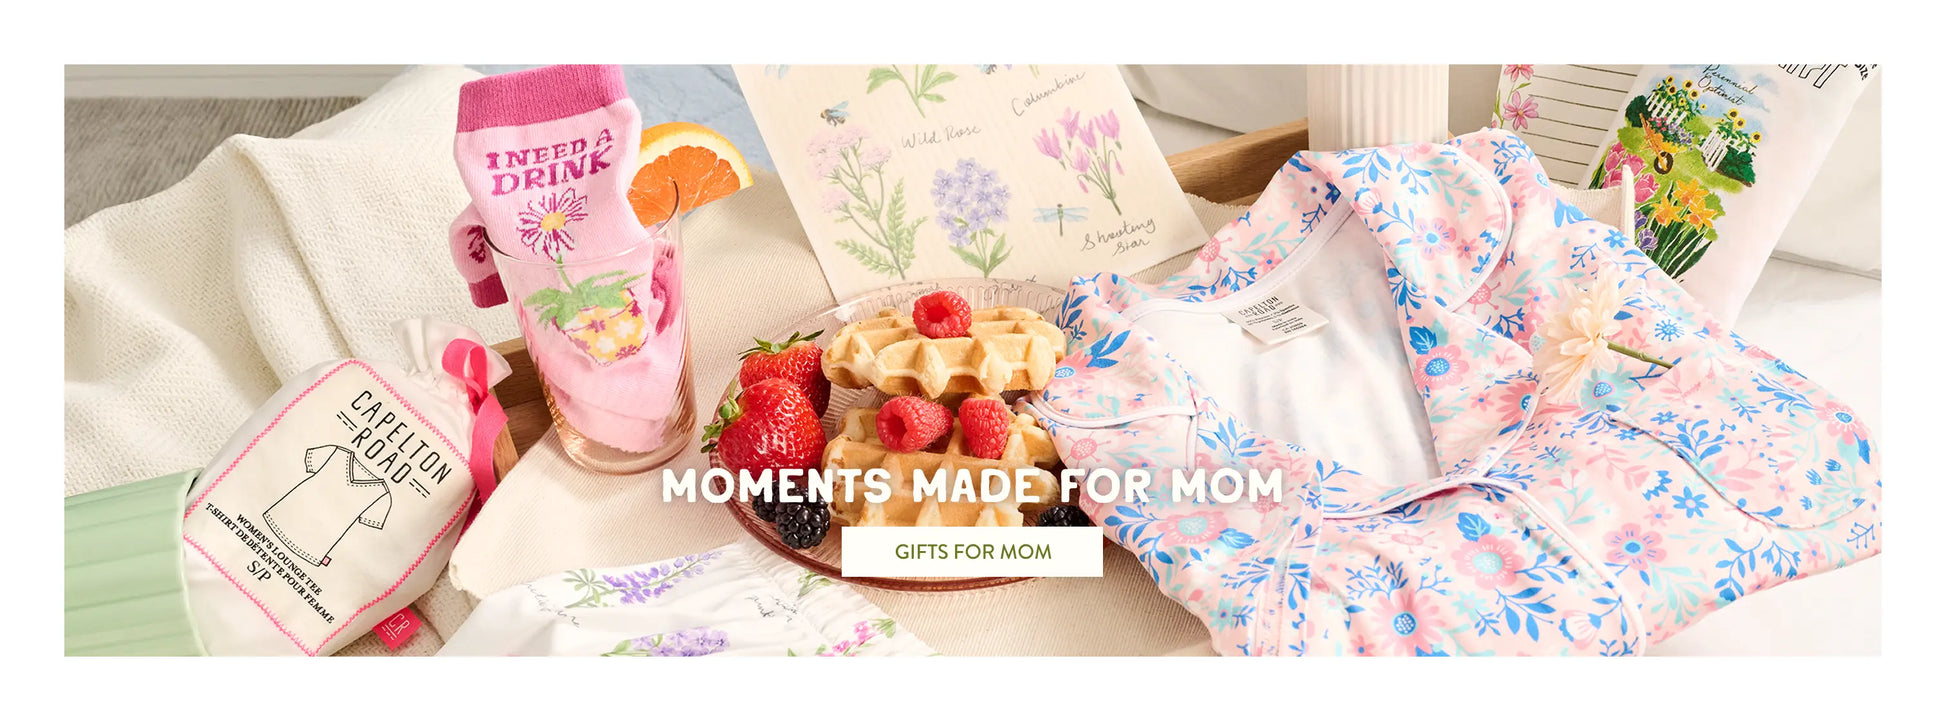Viewport: 1946px width, 721px height.
Task: Click the GIFTS FOR MOM button
Action: click(971, 551)
